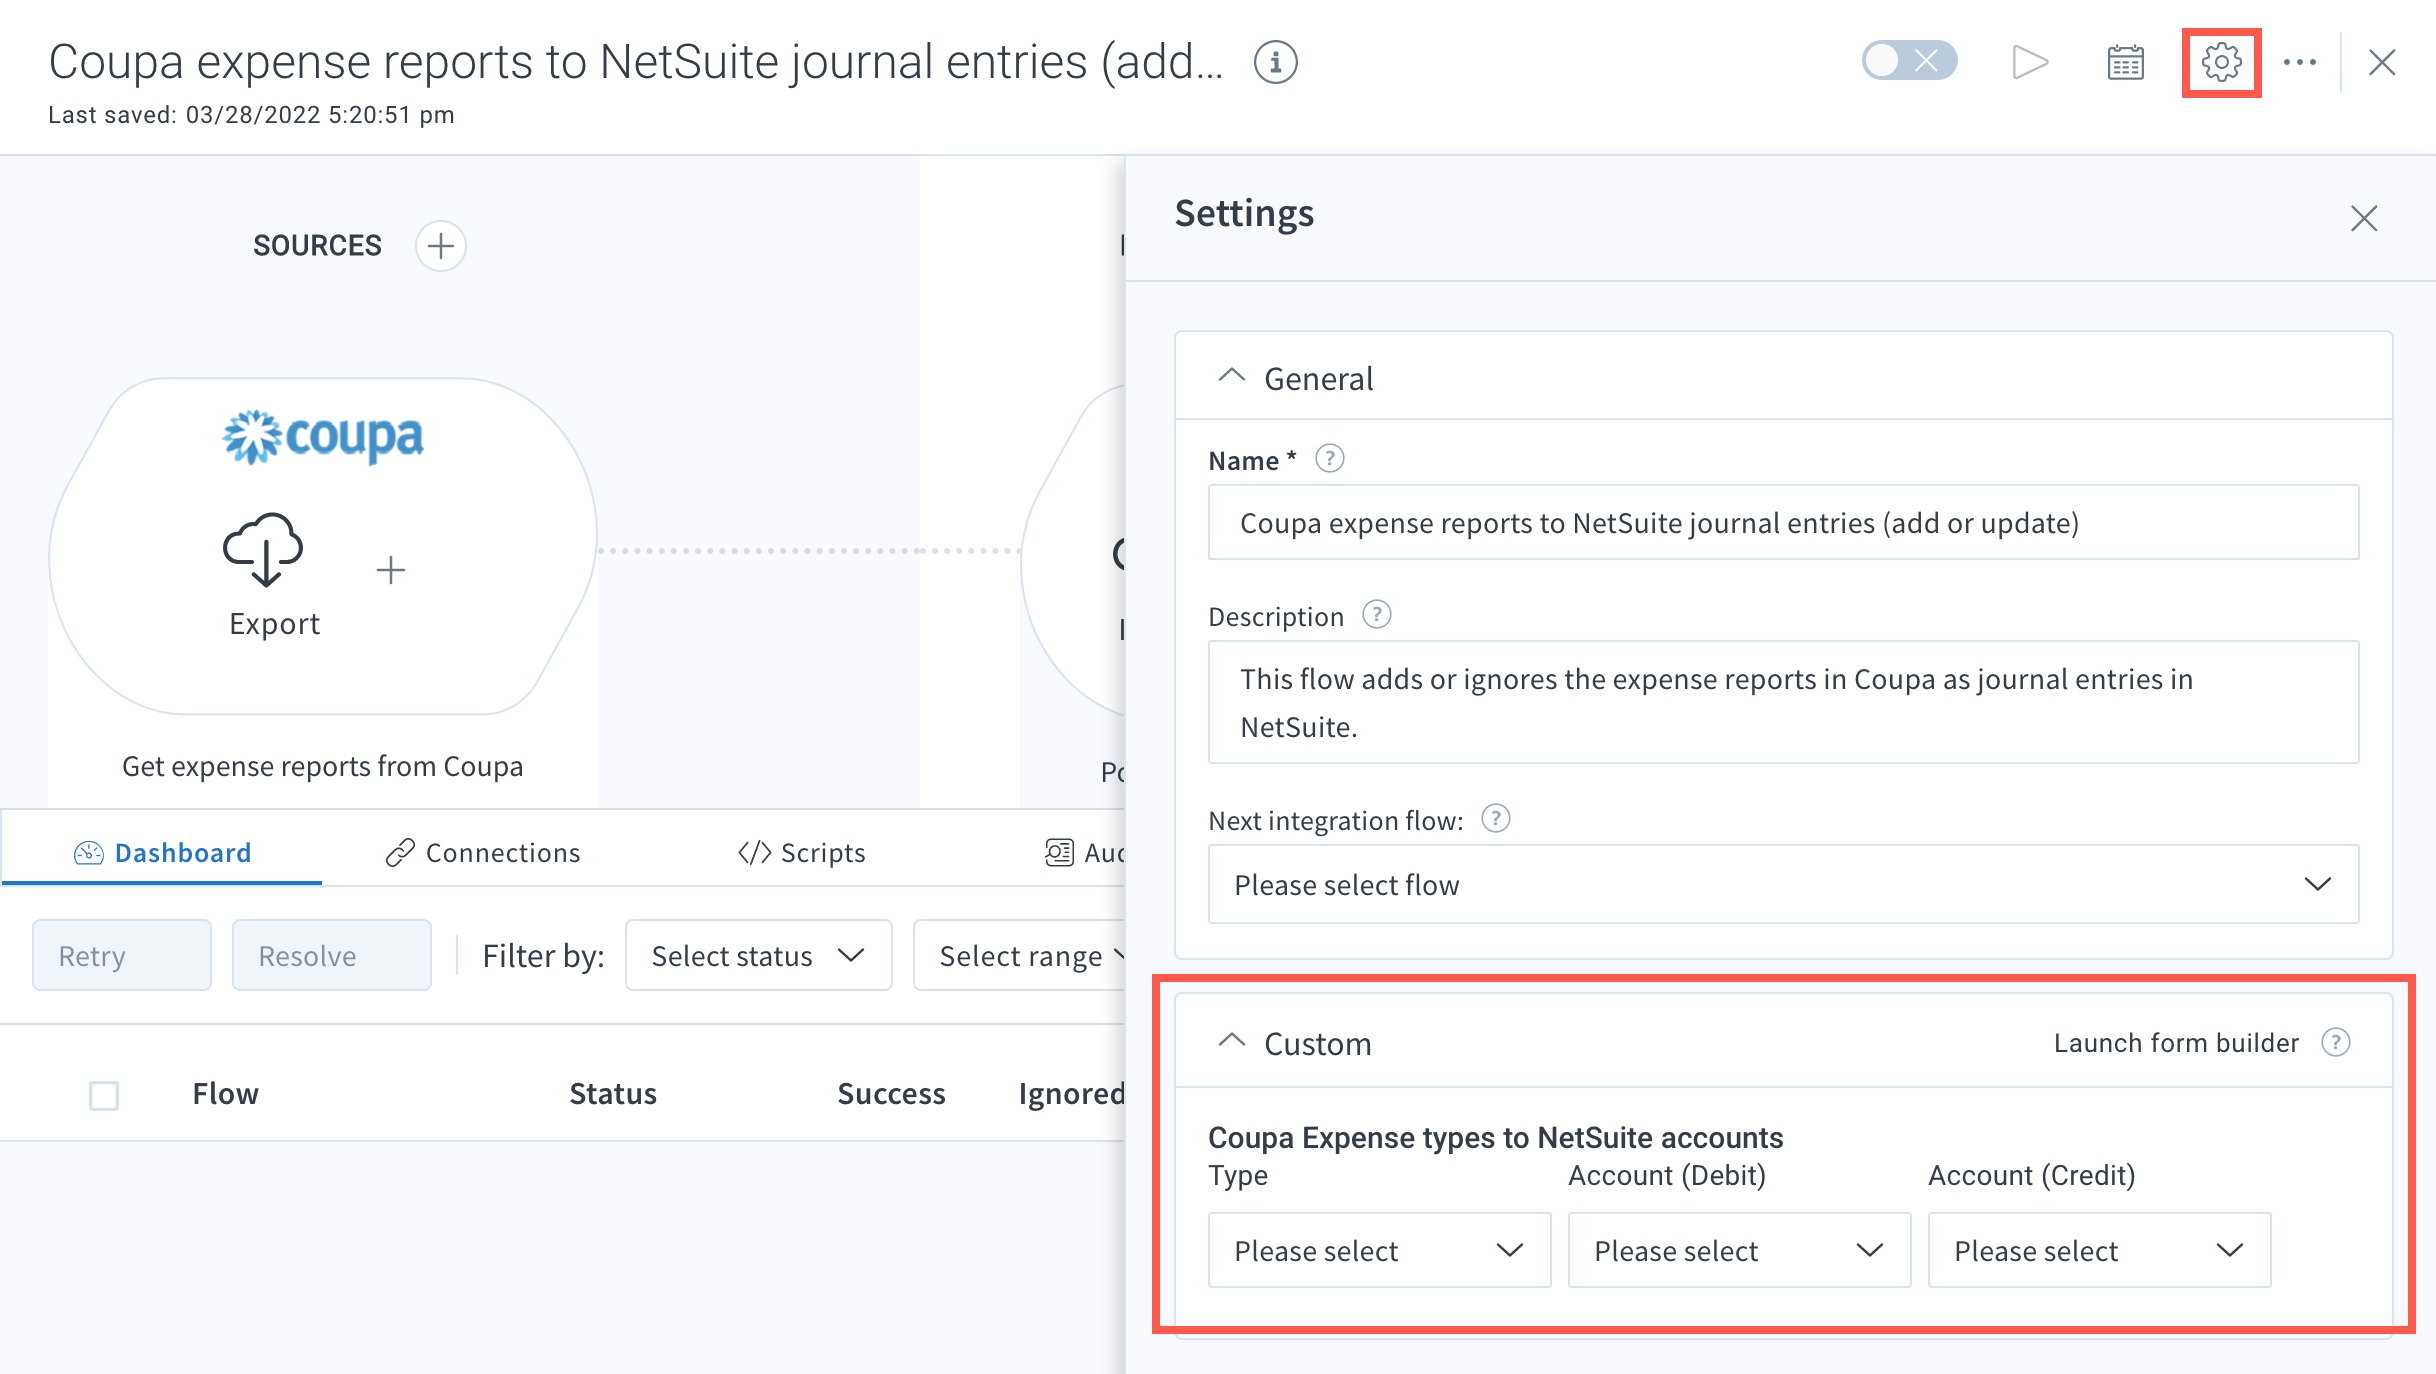This screenshot has height=1374, width=2436.
Task: Click help icon next to Description
Action: [x=1376, y=615]
